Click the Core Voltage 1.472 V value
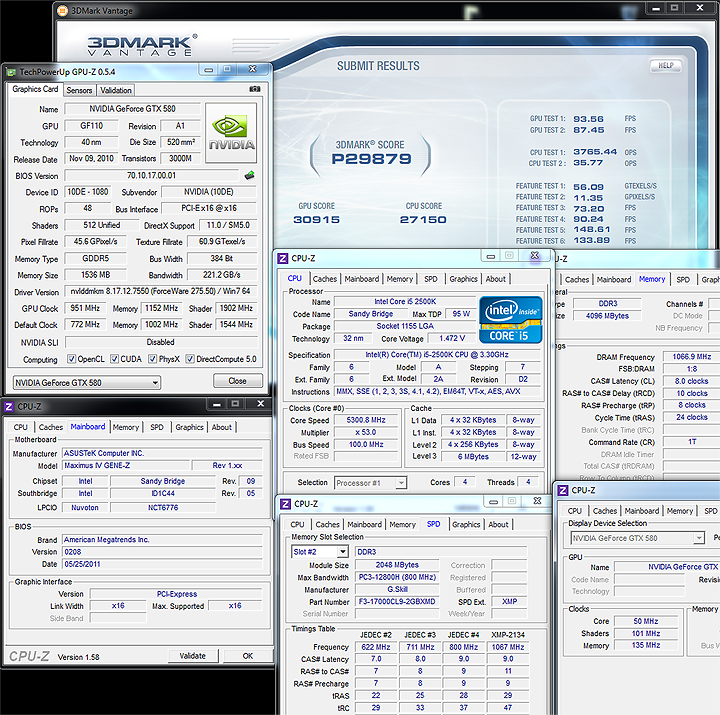Screen dimensions: 720x715 [452, 338]
